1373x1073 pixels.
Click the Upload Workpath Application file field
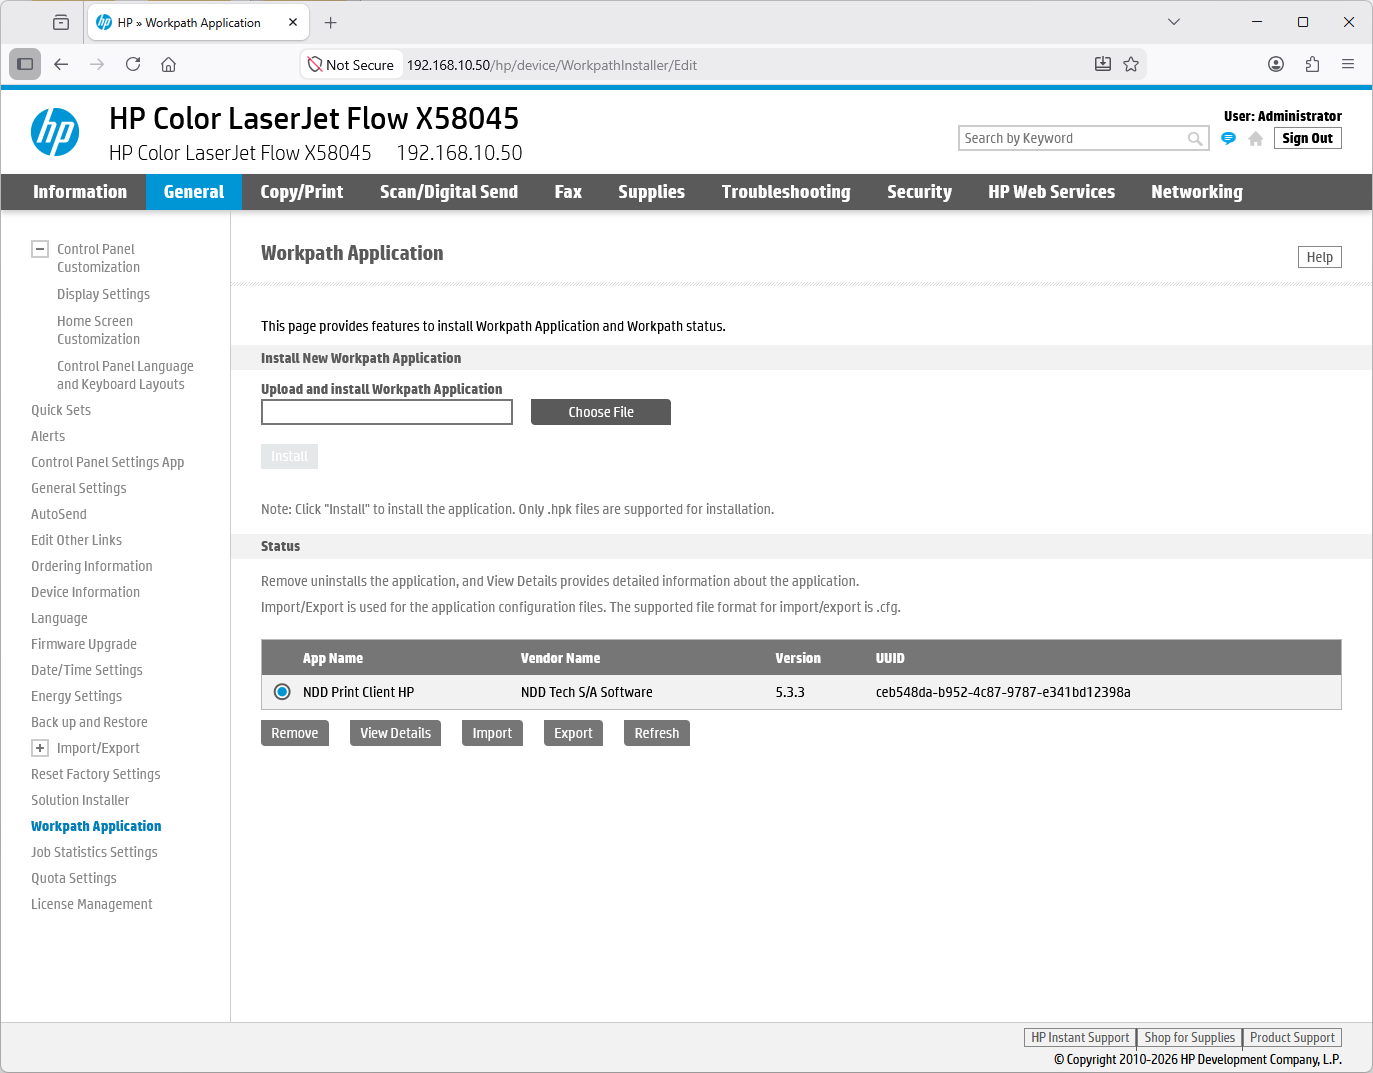[x=387, y=412]
